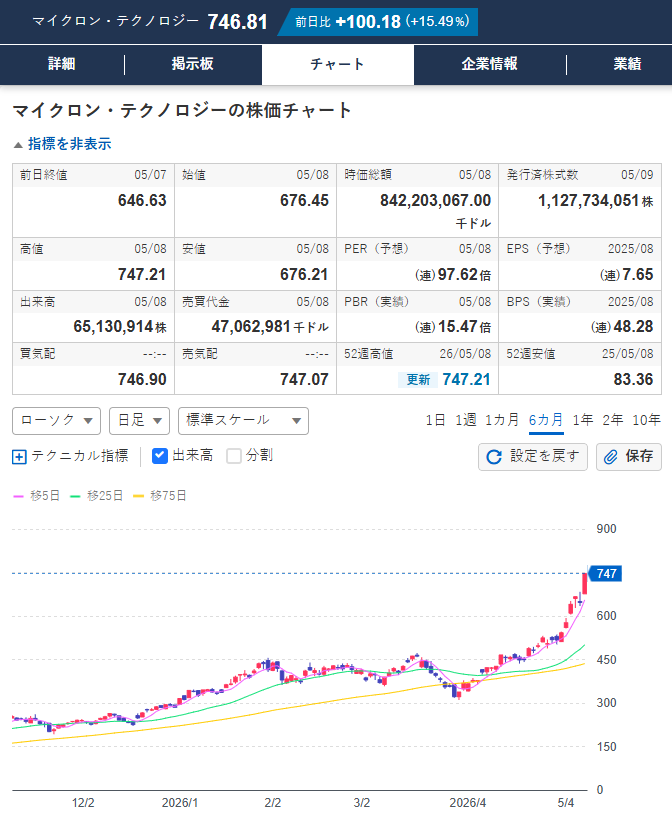The image size is (672, 817).
Task: Click the 安値 value 676.21
Action: [x=304, y=275]
